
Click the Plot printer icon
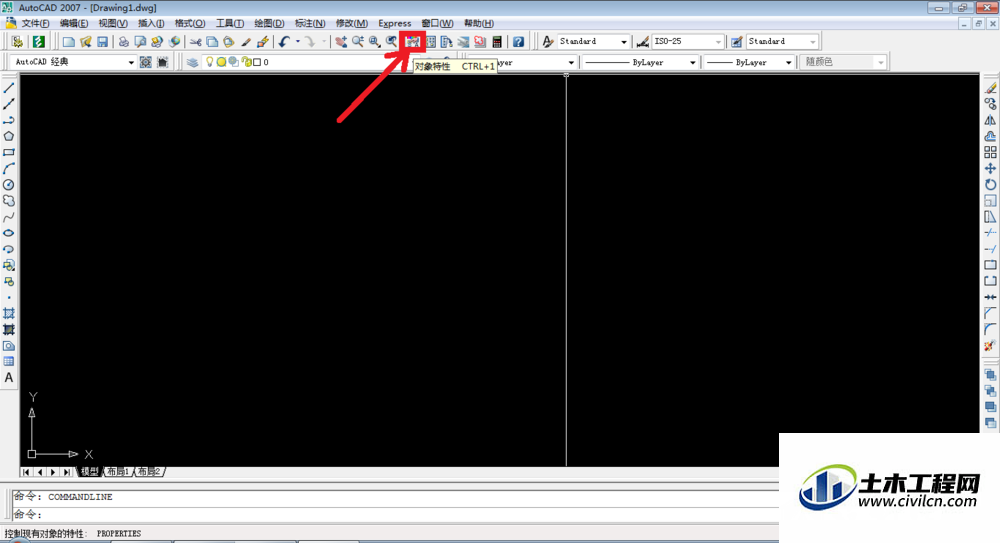(x=123, y=41)
